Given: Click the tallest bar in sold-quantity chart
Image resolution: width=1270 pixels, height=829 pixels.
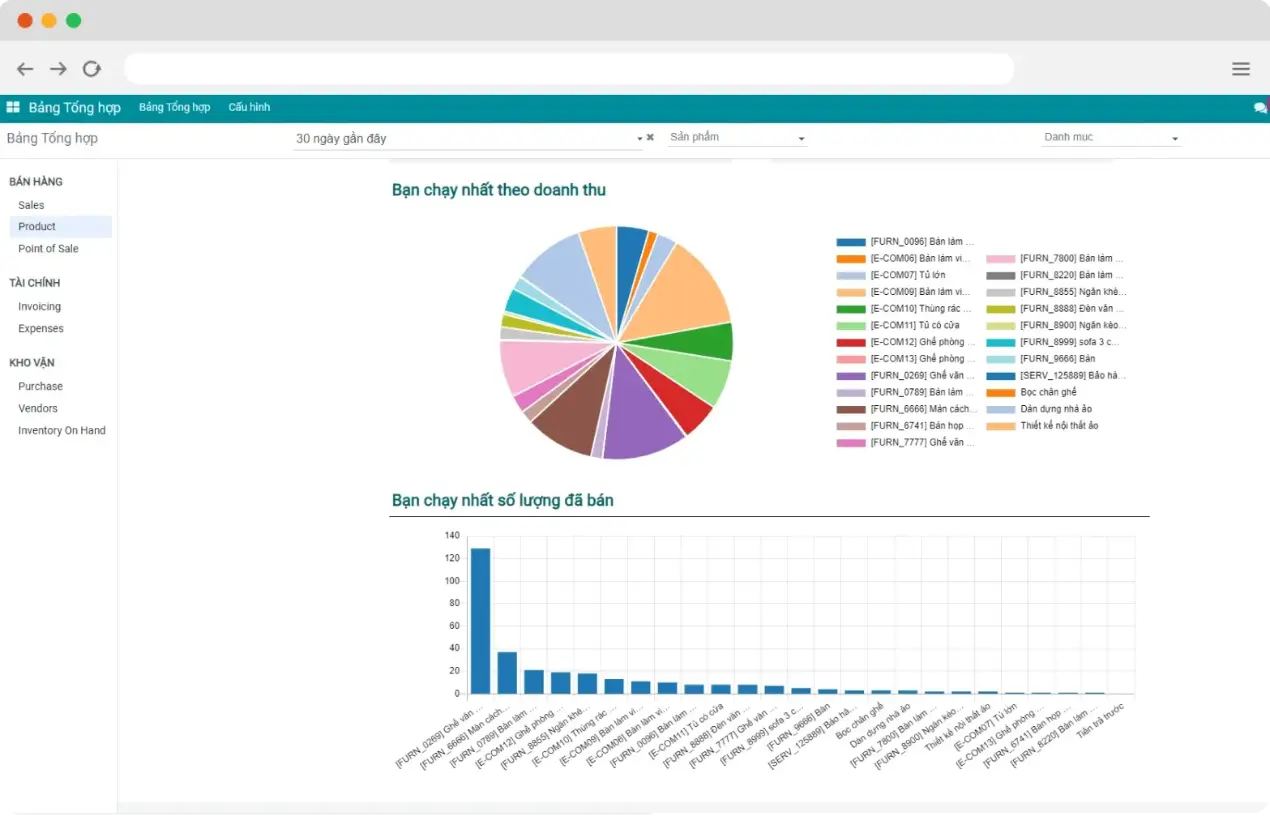Looking at the screenshot, I should coord(480,620).
